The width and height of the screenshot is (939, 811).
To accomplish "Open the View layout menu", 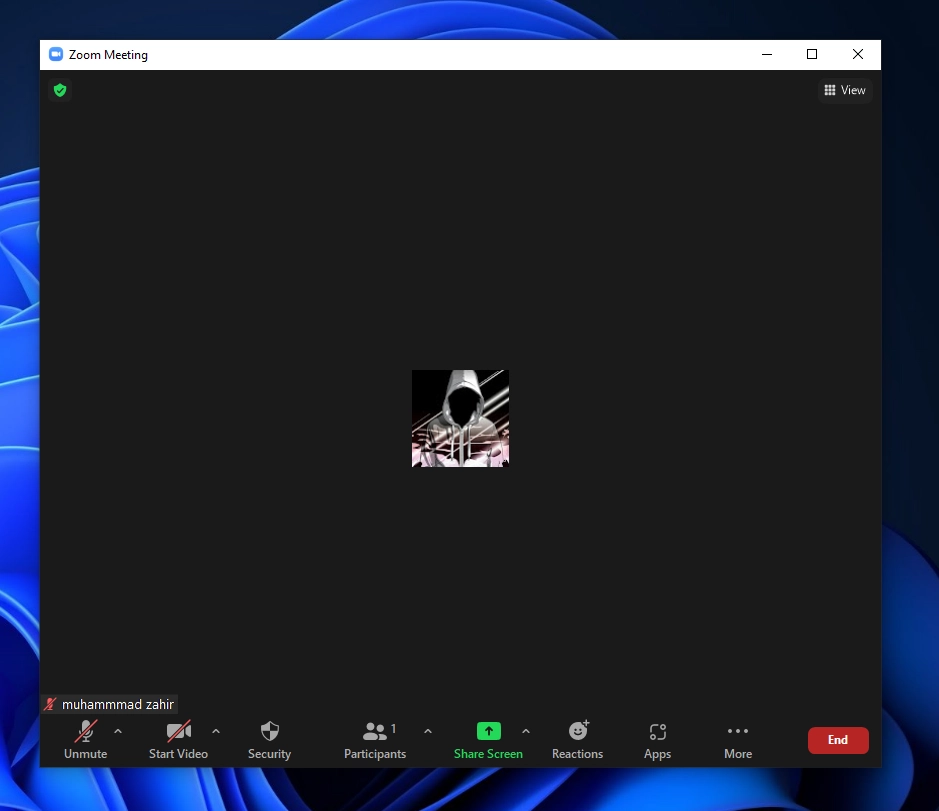I will [845, 90].
